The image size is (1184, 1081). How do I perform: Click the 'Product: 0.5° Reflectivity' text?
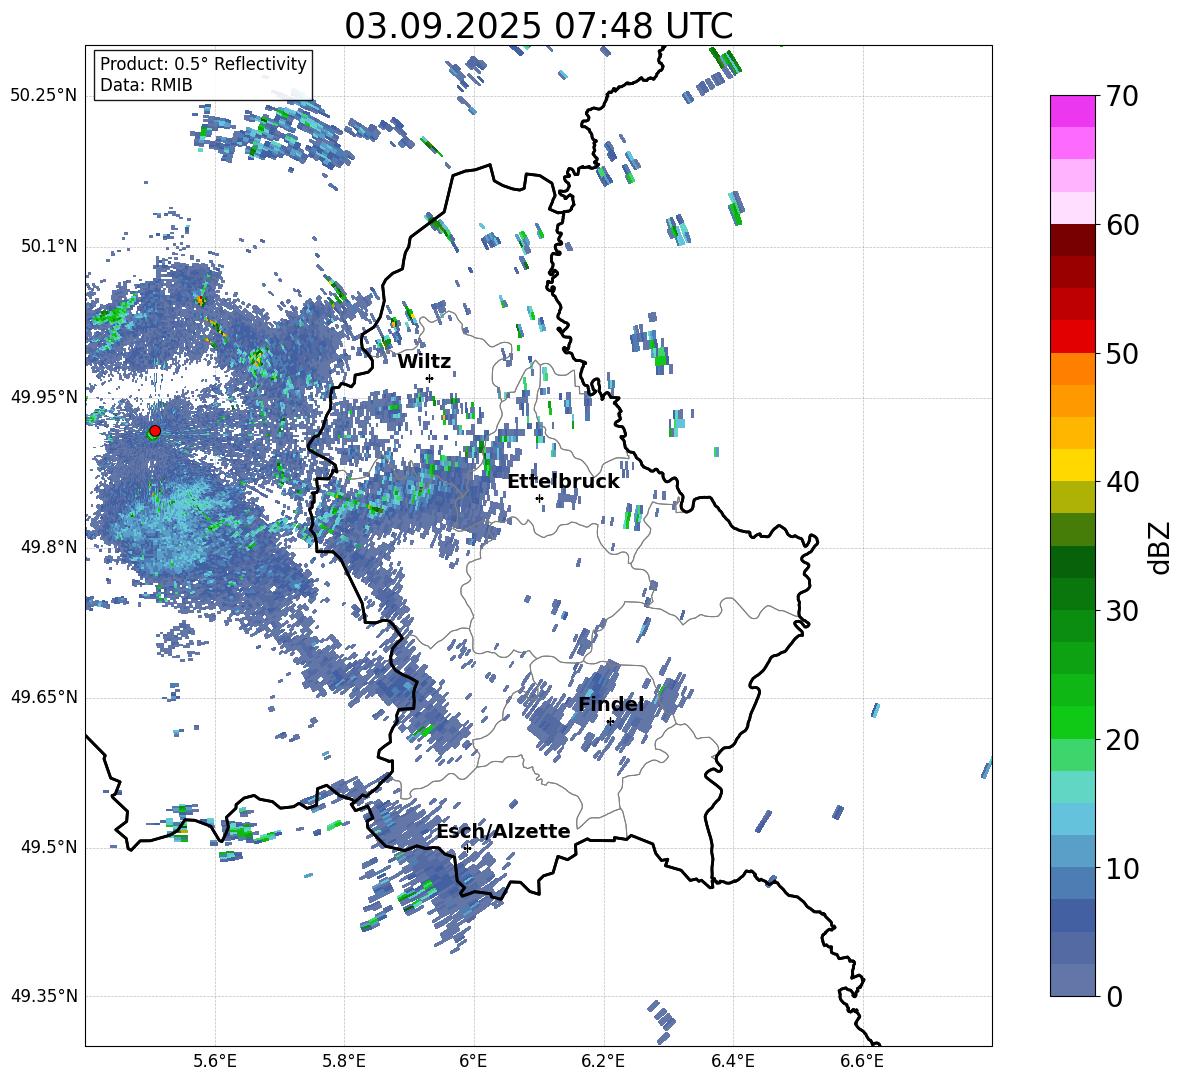coord(203,64)
